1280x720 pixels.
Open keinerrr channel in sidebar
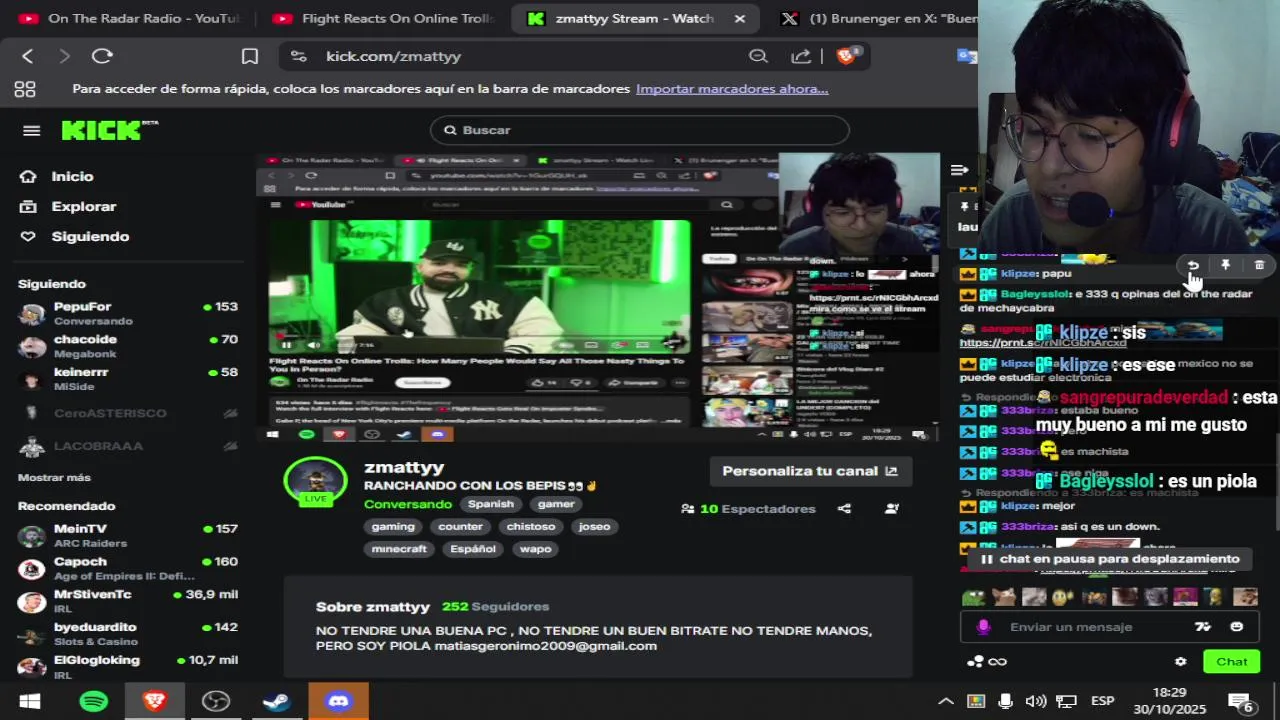(128, 378)
